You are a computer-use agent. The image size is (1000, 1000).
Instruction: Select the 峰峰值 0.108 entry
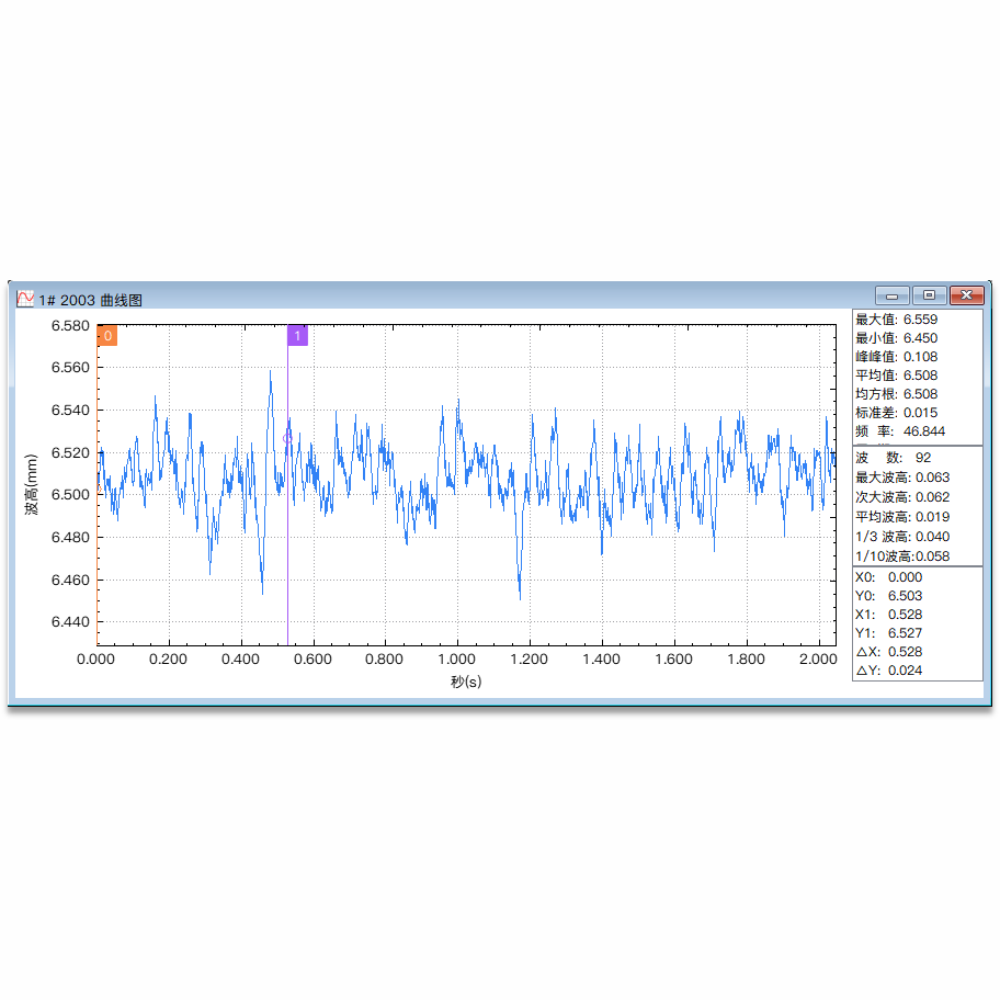pyautogui.click(x=896, y=357)
